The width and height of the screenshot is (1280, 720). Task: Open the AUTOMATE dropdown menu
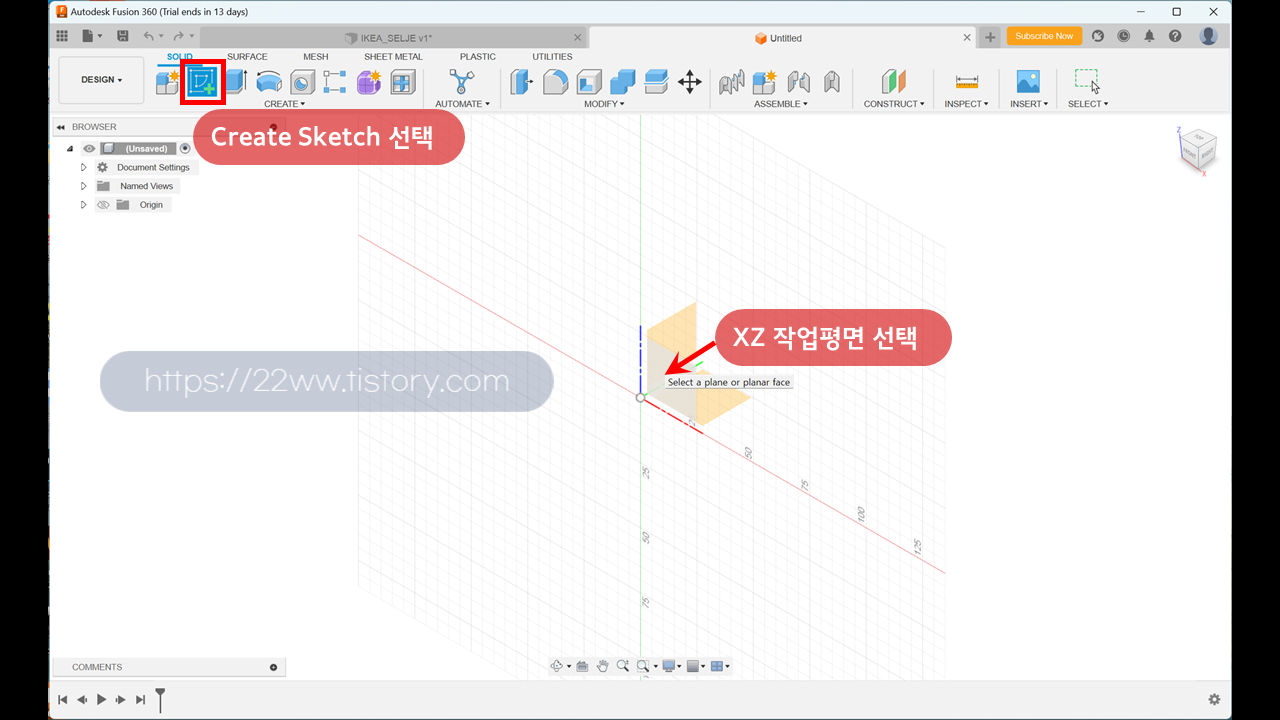click(463, 104)
